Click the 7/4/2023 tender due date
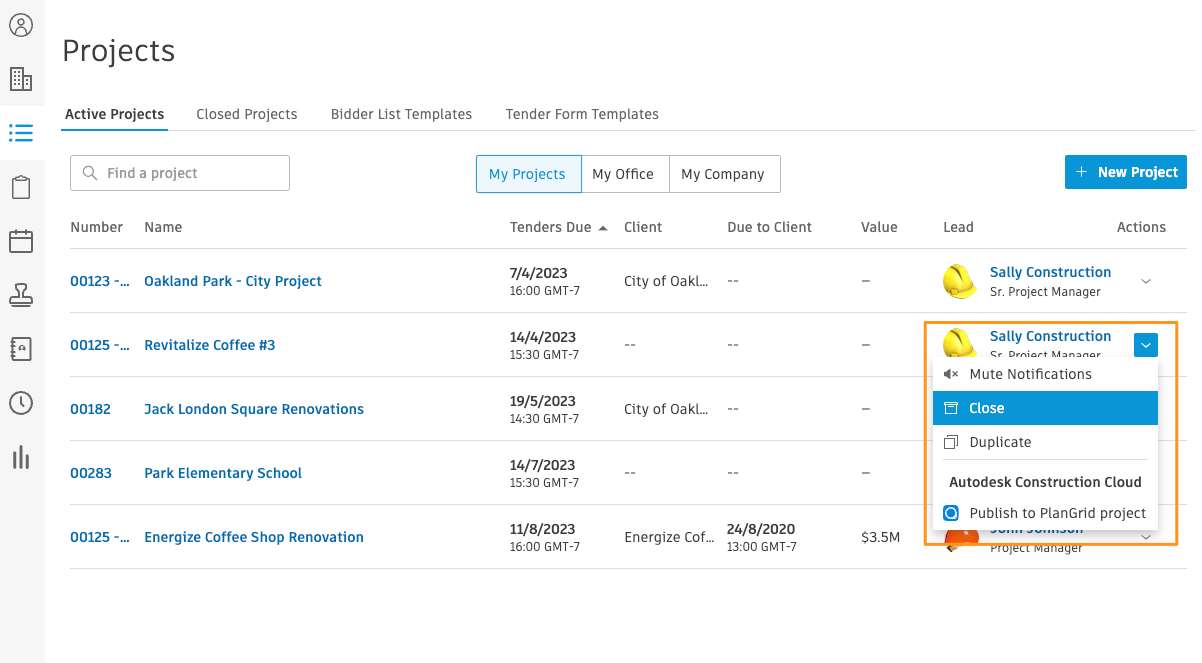 tap(539, 273)
